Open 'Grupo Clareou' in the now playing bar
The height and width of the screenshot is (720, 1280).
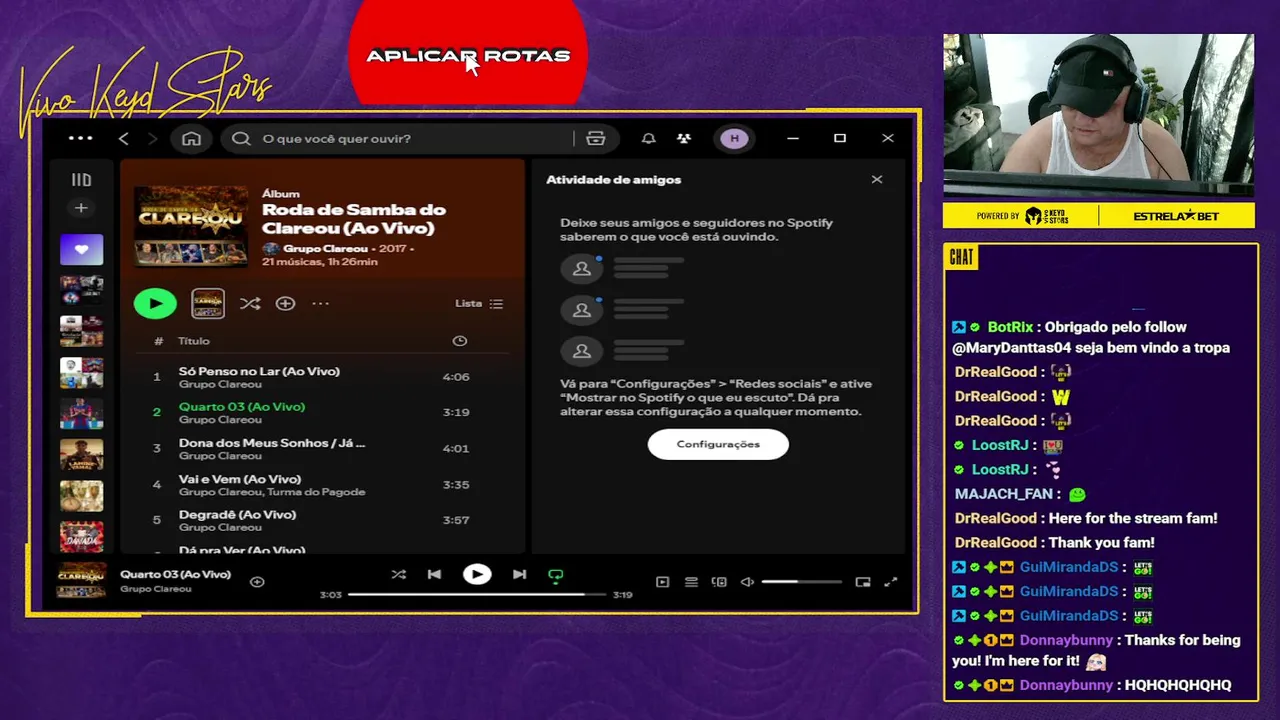click(x=156, y=589)
